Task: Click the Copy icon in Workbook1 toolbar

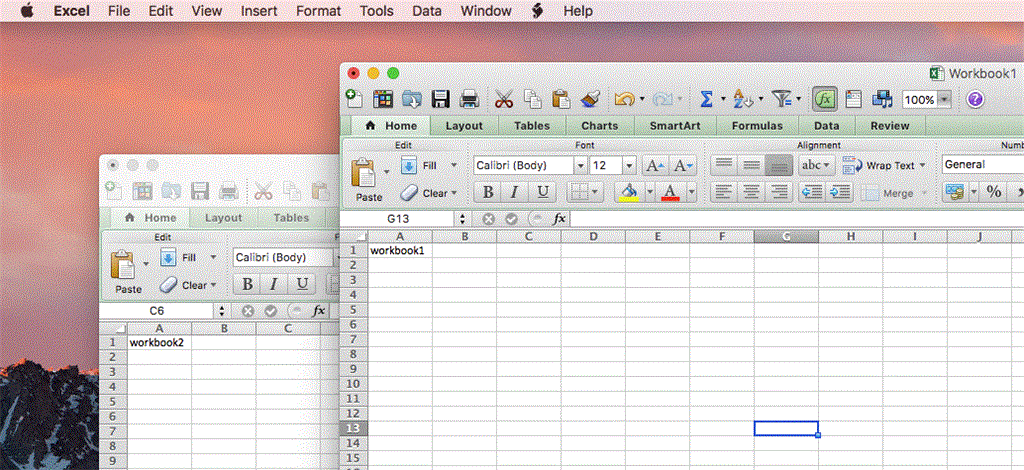Action: [533, 99]
